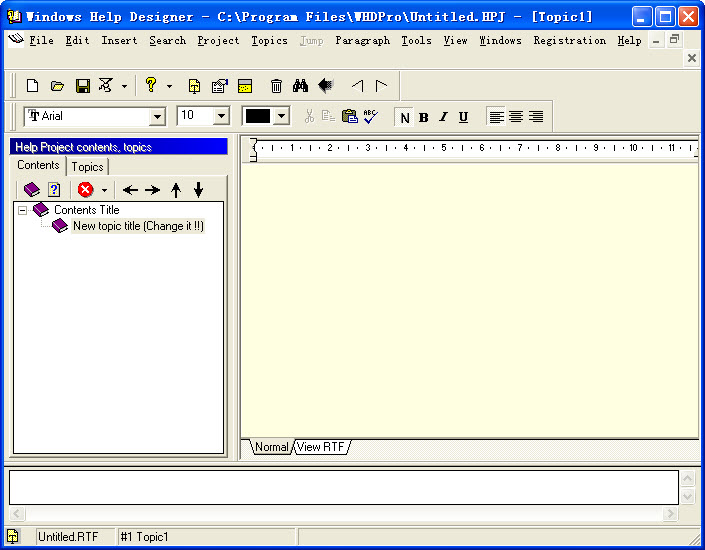Collapse the Contents Title tree node
Viewport: 705px width, 550px height.
pyautogui.click(x=22, y=210)
